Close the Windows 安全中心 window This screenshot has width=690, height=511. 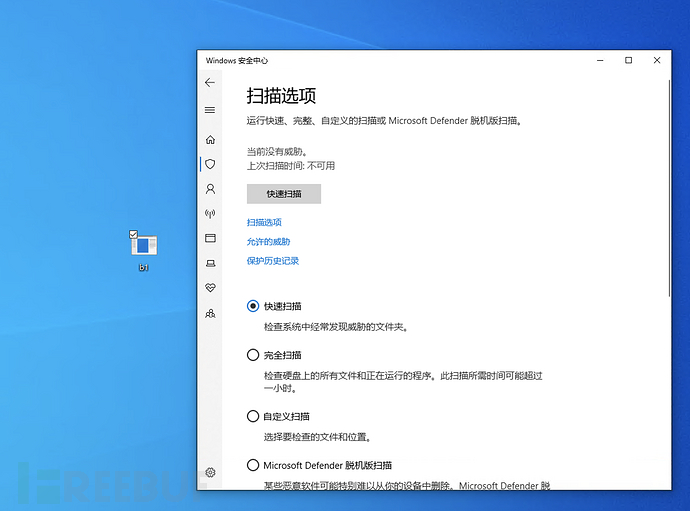tap(657, 60)
